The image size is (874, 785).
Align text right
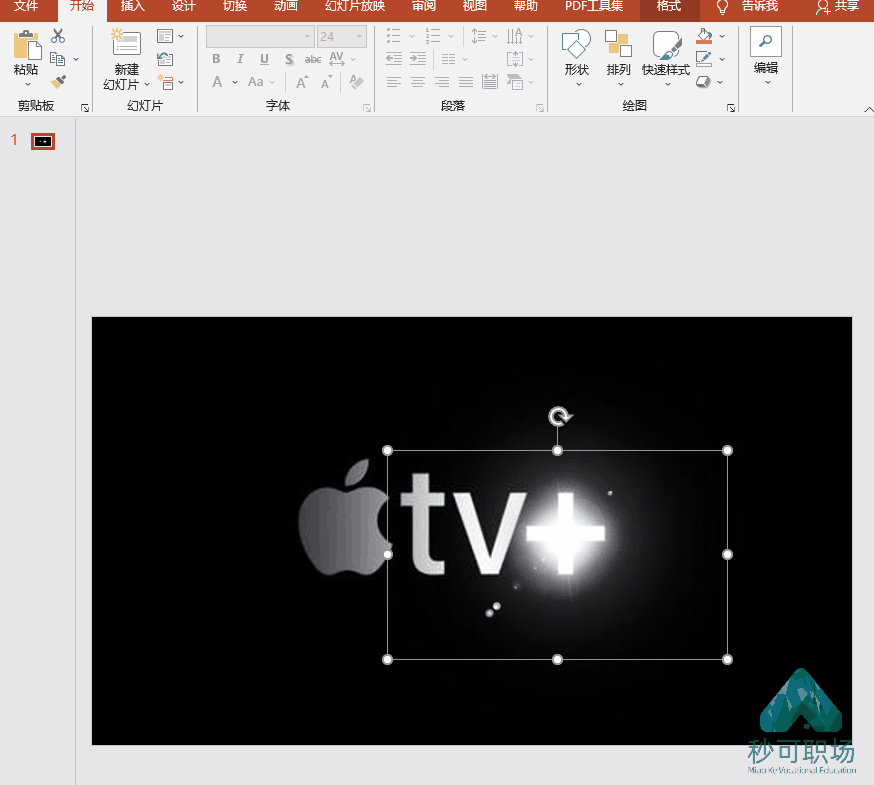coord(442,82)
